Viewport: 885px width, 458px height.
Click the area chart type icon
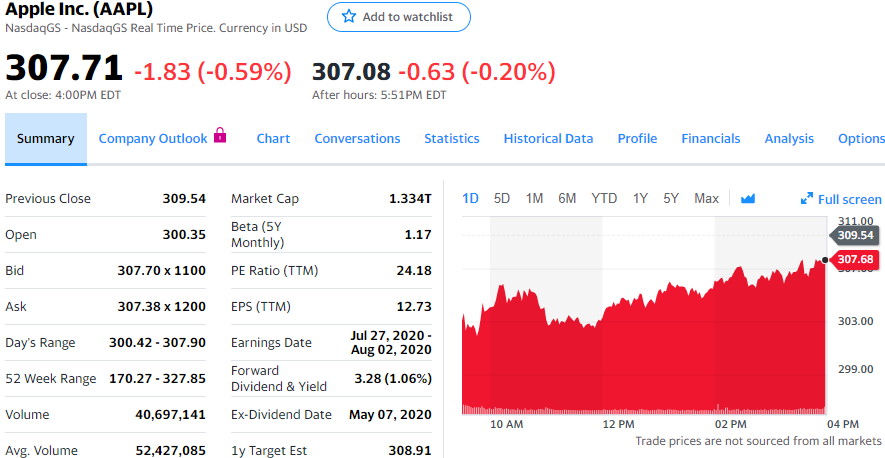(x=748, y=198)
